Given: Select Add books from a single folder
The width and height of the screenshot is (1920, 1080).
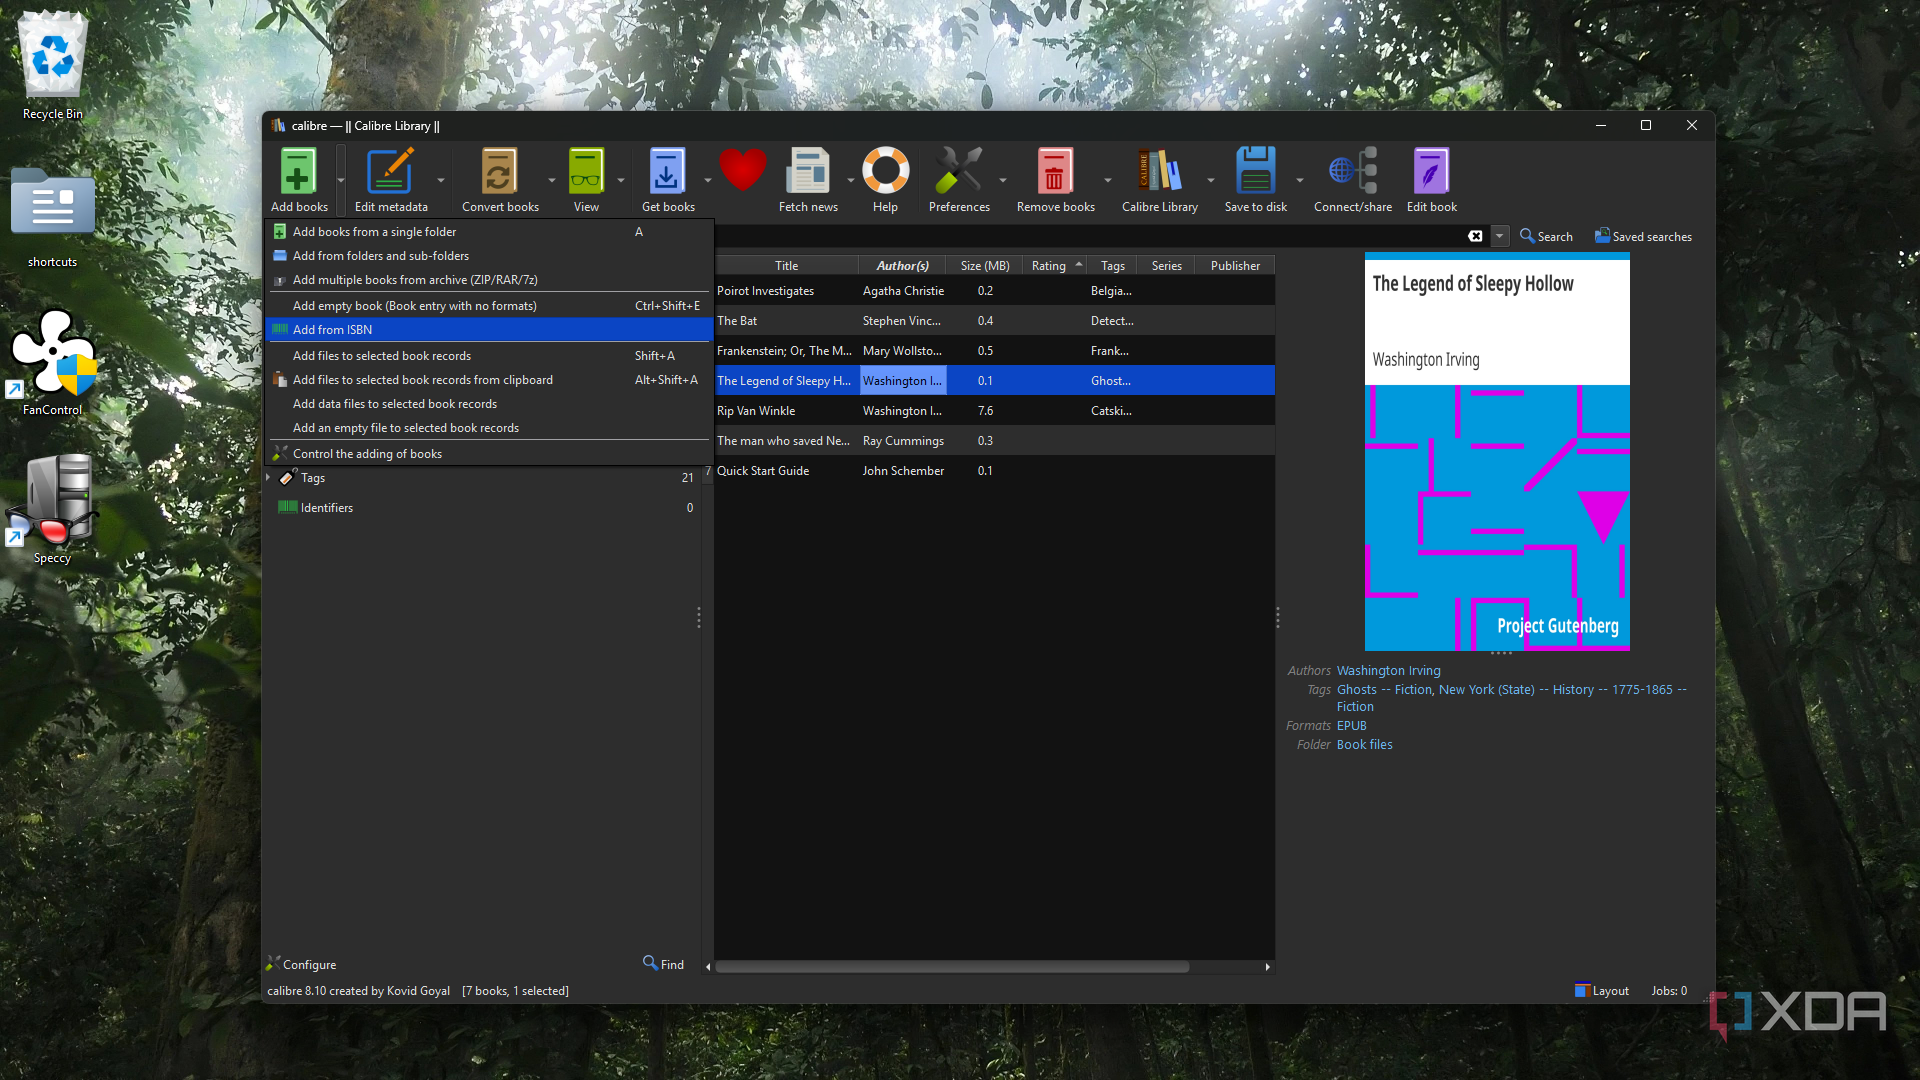Looking at the screenshot, I should click(489, 232).
